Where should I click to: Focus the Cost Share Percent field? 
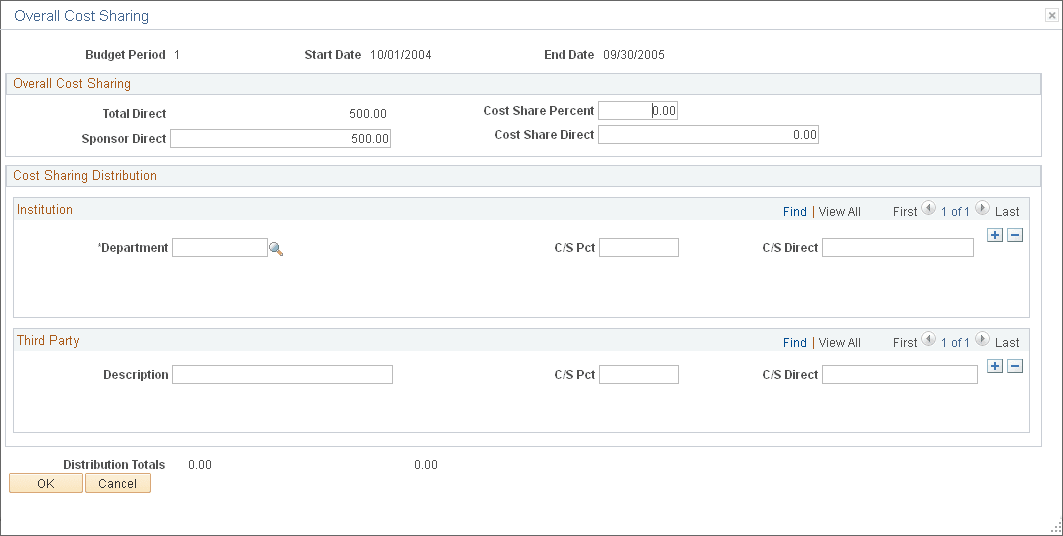click(638, 110)
